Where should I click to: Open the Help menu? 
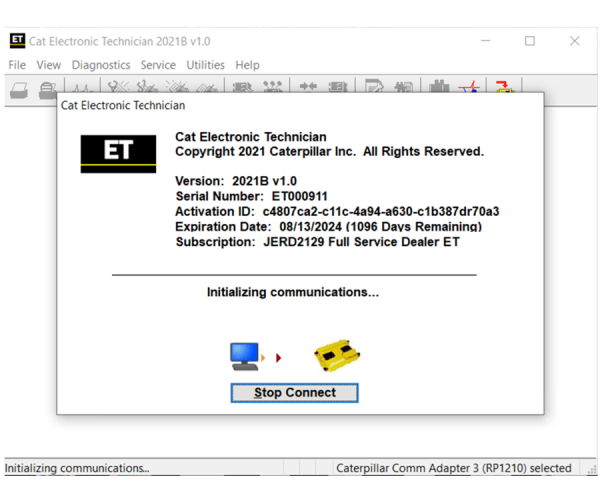click(247, 65)
